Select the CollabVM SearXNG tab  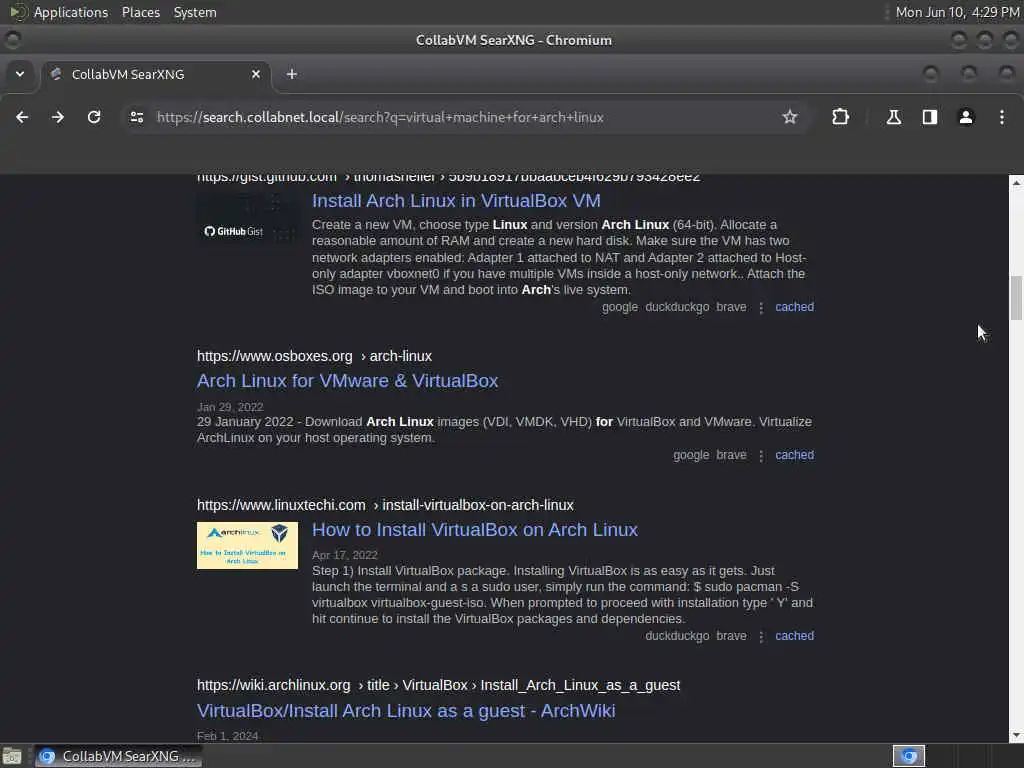155,74
